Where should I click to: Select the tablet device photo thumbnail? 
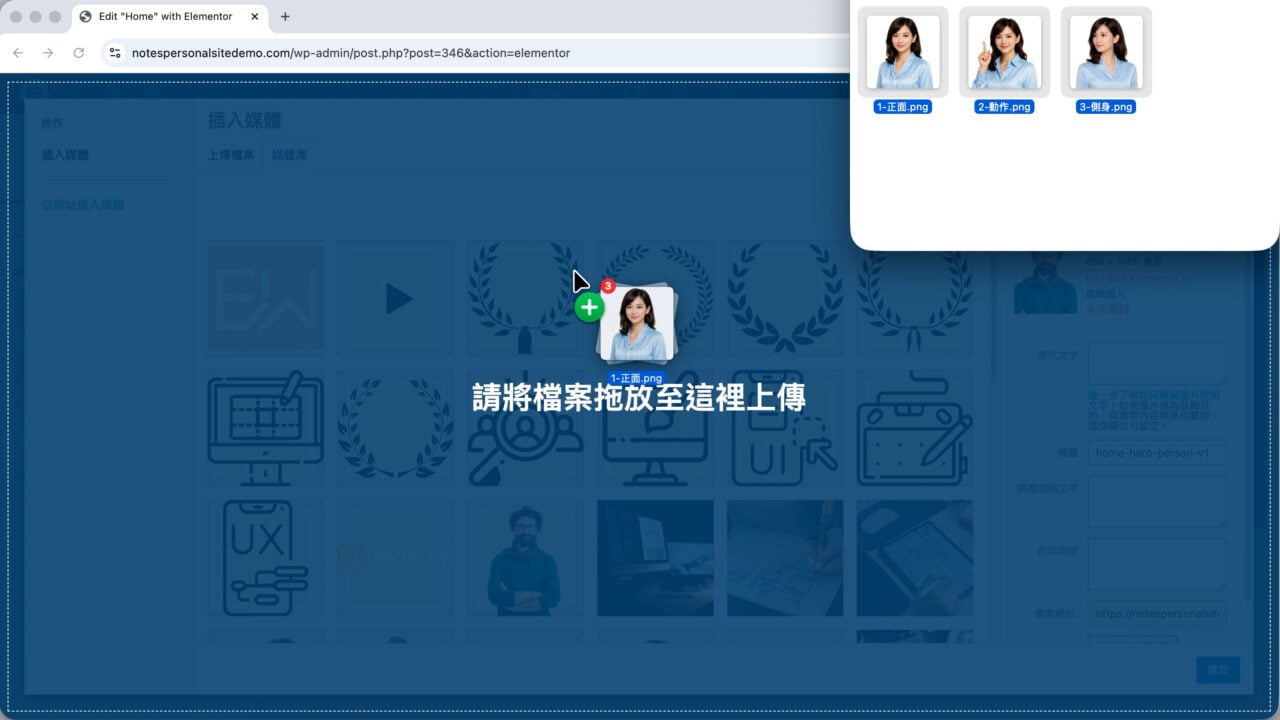pos(915,558)
